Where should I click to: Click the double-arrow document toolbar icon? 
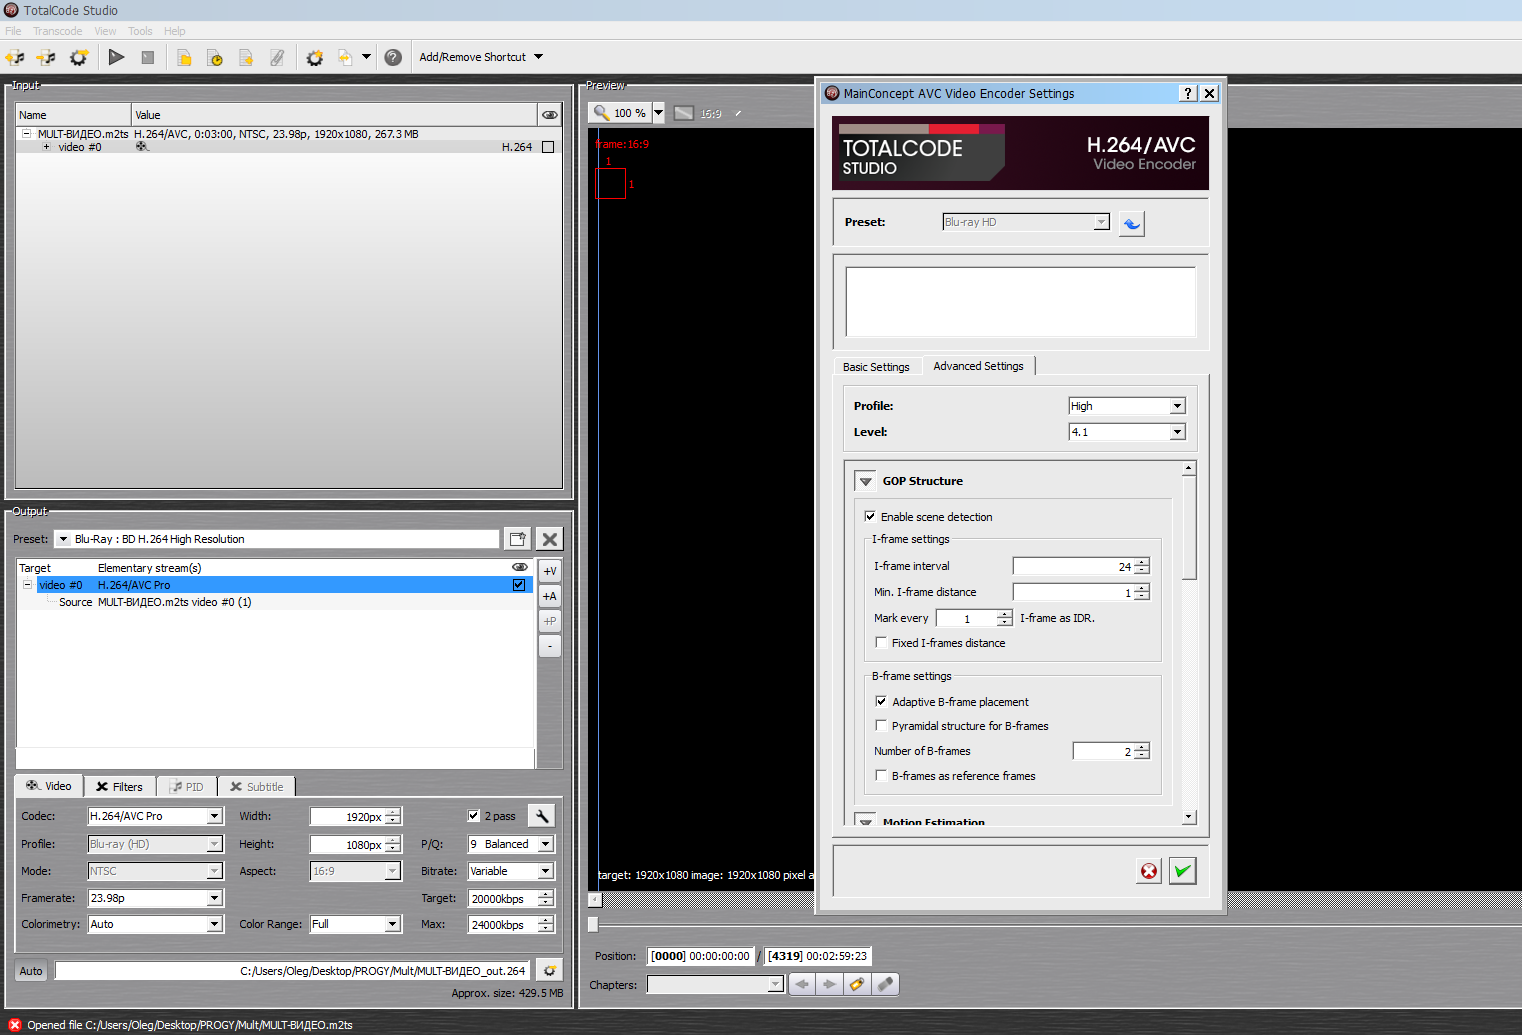coord(345,57)
